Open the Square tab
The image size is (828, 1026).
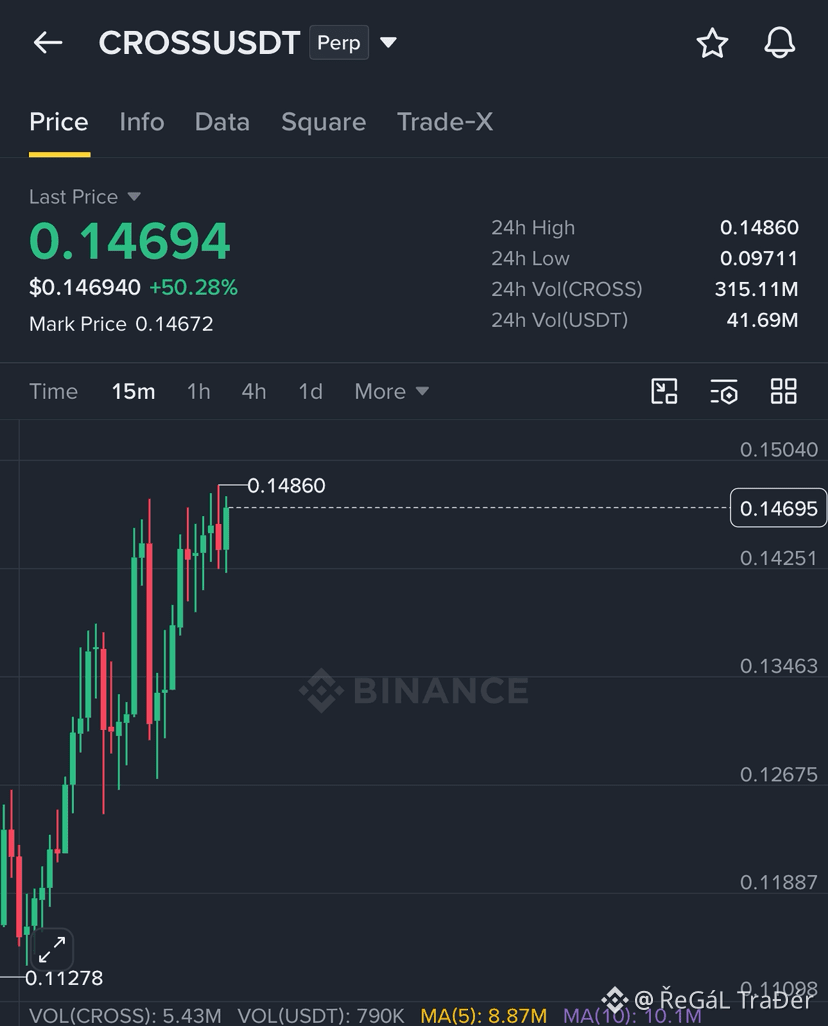323,122
